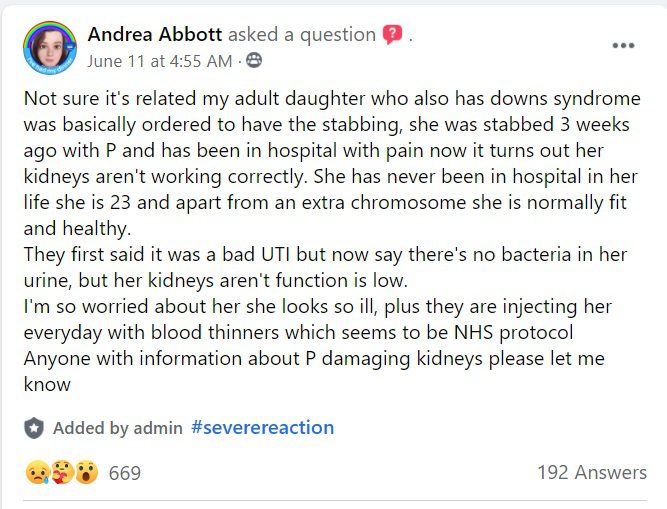The image size is (667, 509).
Task: View the 192 Answers
Action: [x=592, y=472]
